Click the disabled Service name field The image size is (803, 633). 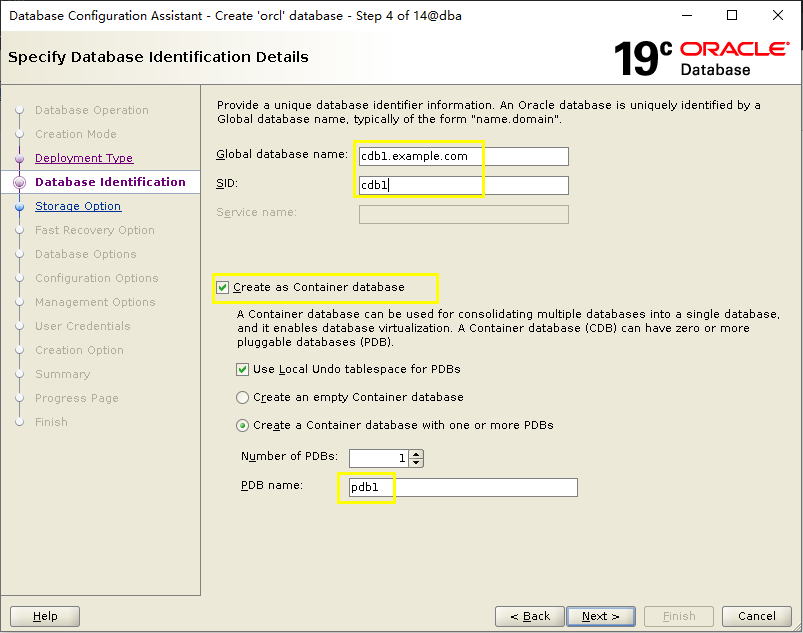(x=463, y=215)
